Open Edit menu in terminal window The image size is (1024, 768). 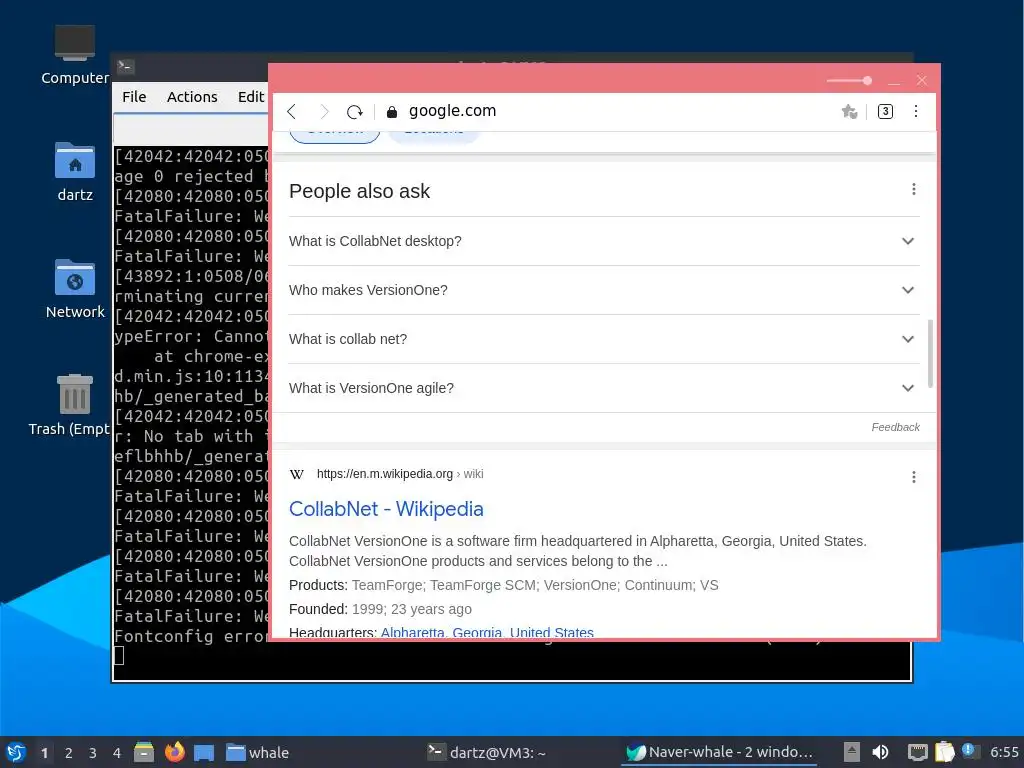(x=251, y=97)
